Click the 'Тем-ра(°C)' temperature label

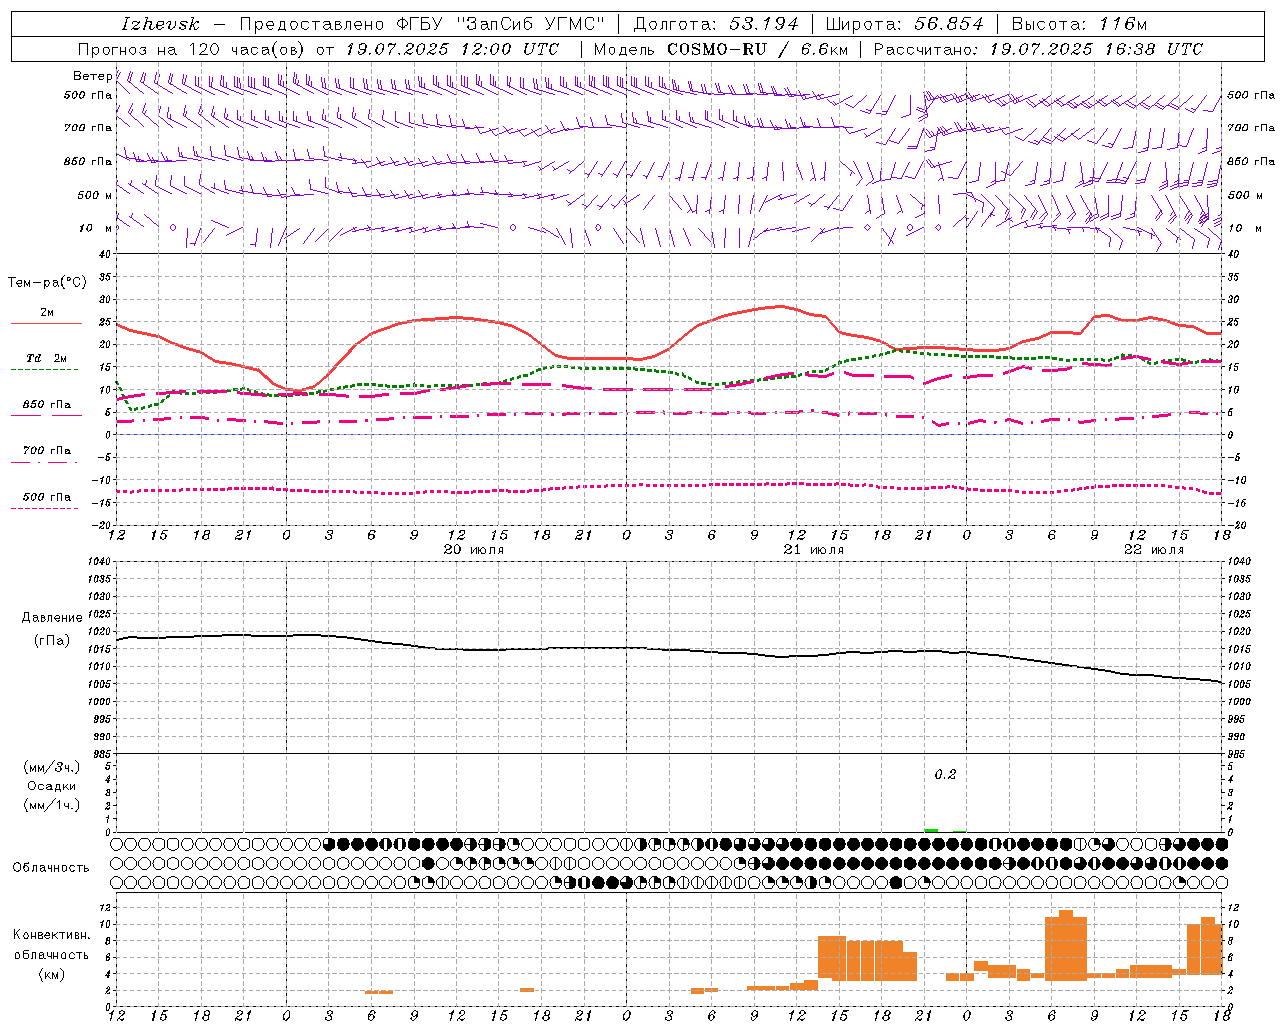(x=47, y=283)
